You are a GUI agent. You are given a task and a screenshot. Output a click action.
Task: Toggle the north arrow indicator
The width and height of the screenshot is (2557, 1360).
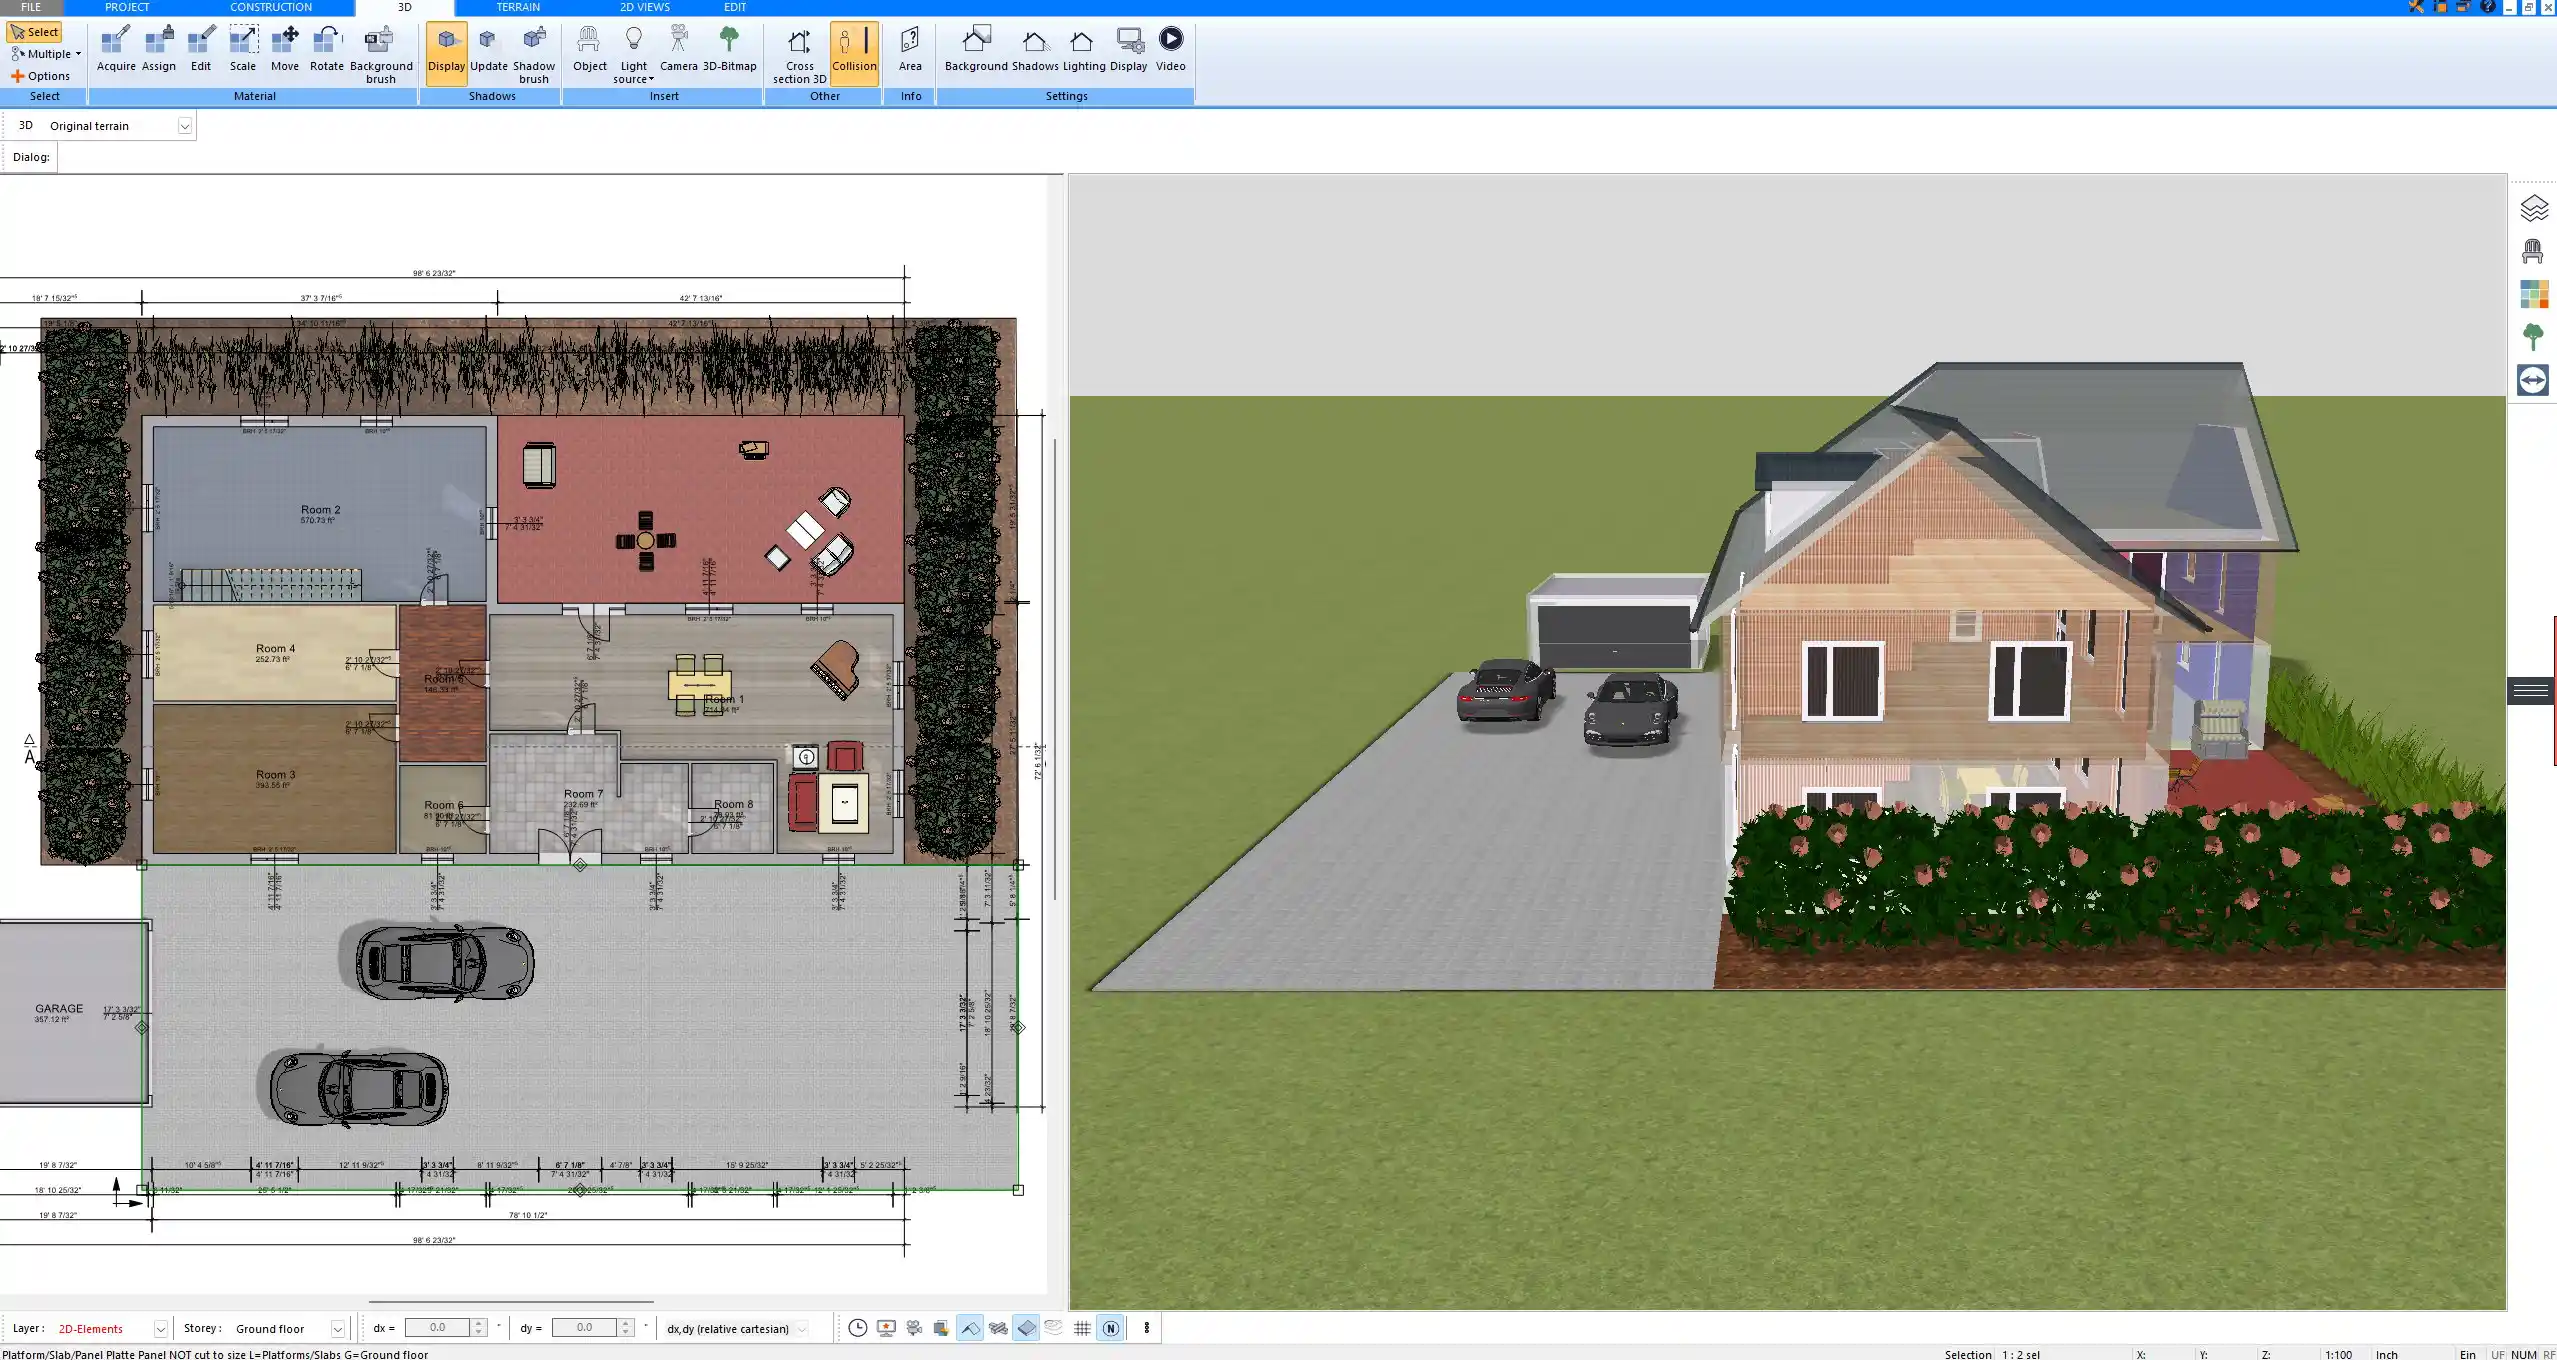[x=1110, y=1328]
